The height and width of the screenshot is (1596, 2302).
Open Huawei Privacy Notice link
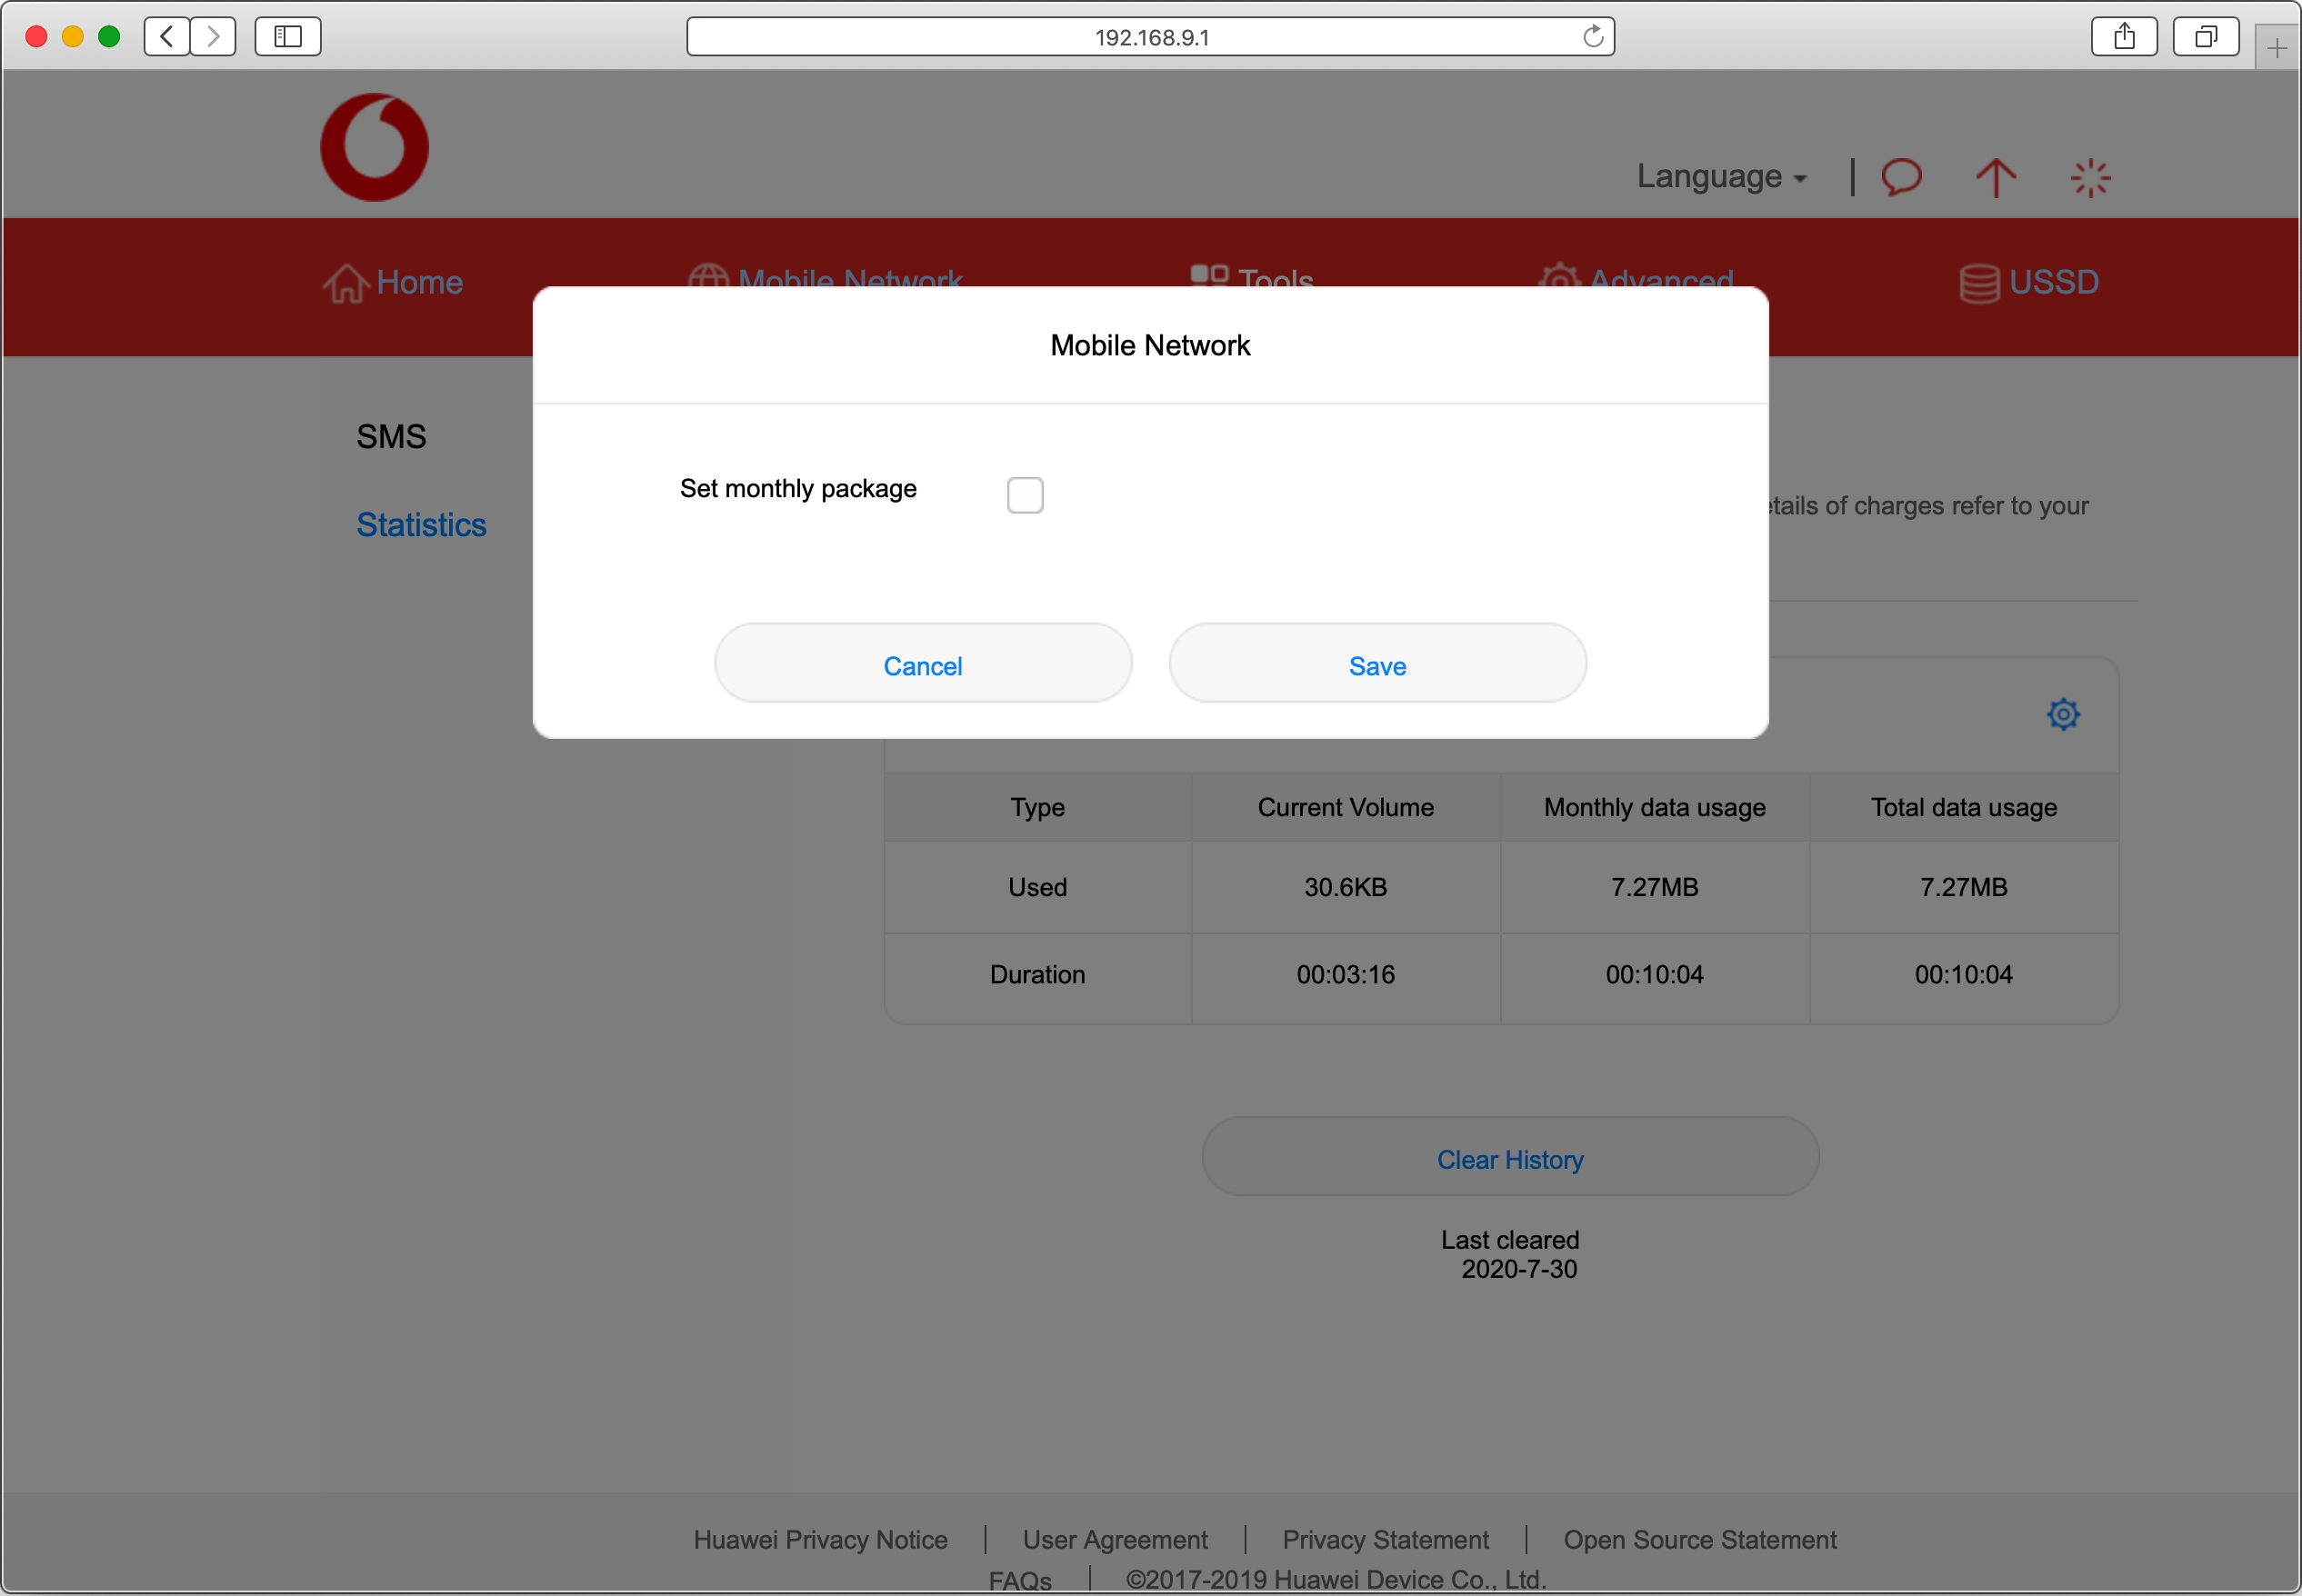point(820,1539)
